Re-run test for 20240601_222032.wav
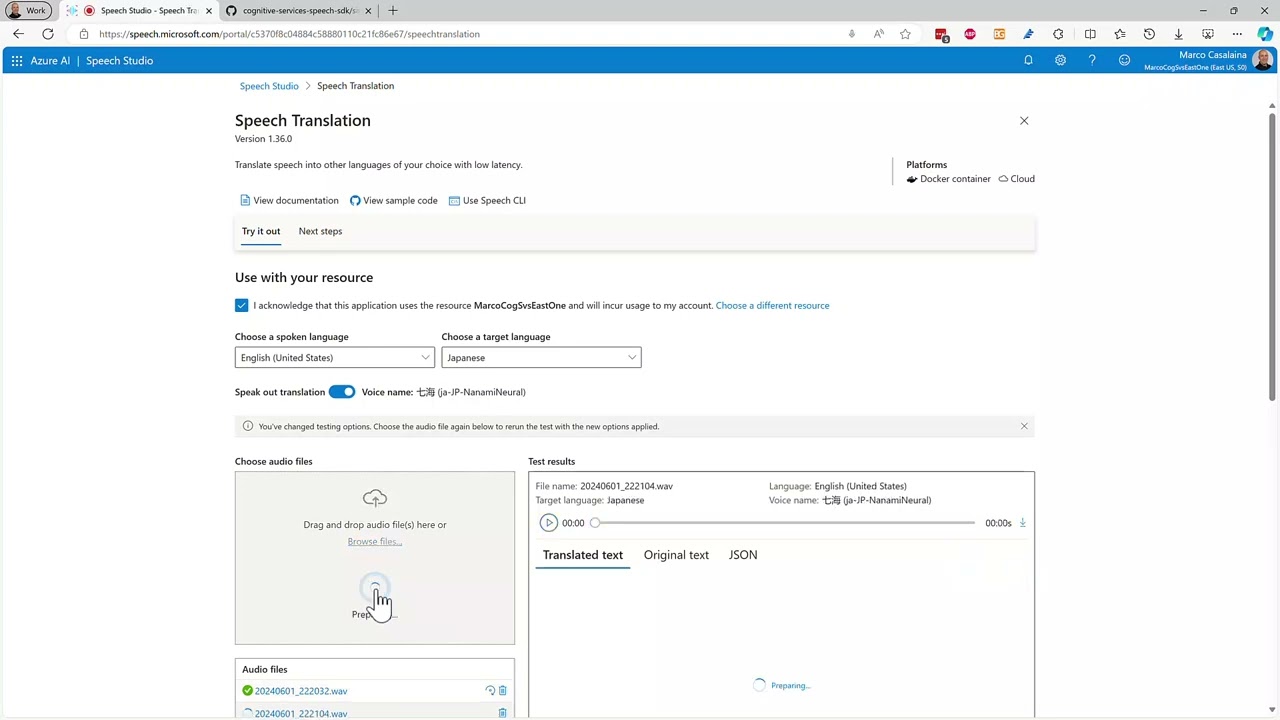 [x=490, y=691]
